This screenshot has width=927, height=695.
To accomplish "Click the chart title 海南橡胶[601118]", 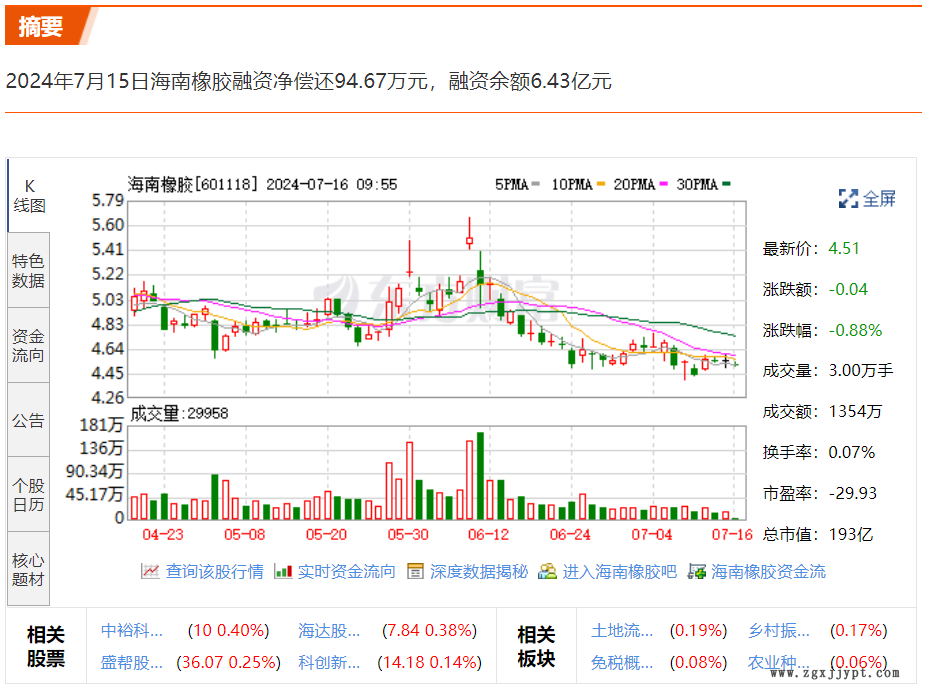I will click(x=193, y=184).
